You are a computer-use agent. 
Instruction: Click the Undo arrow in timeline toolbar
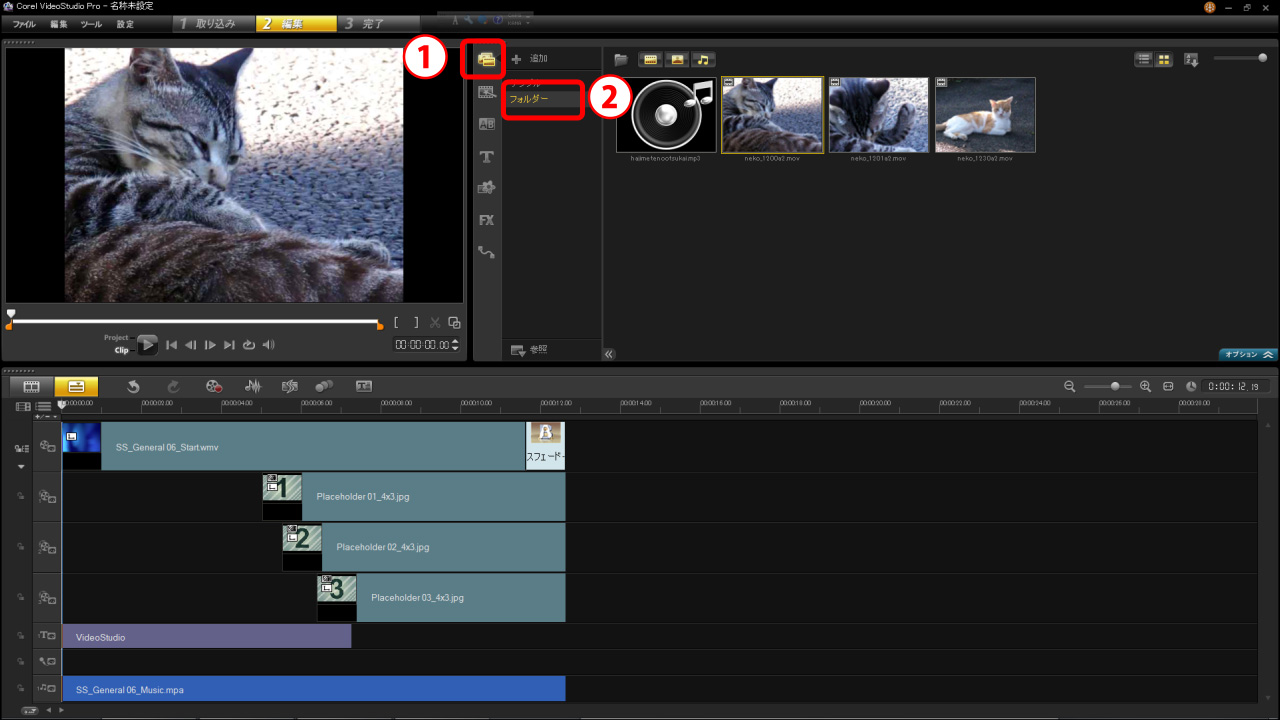coord(133,386)
